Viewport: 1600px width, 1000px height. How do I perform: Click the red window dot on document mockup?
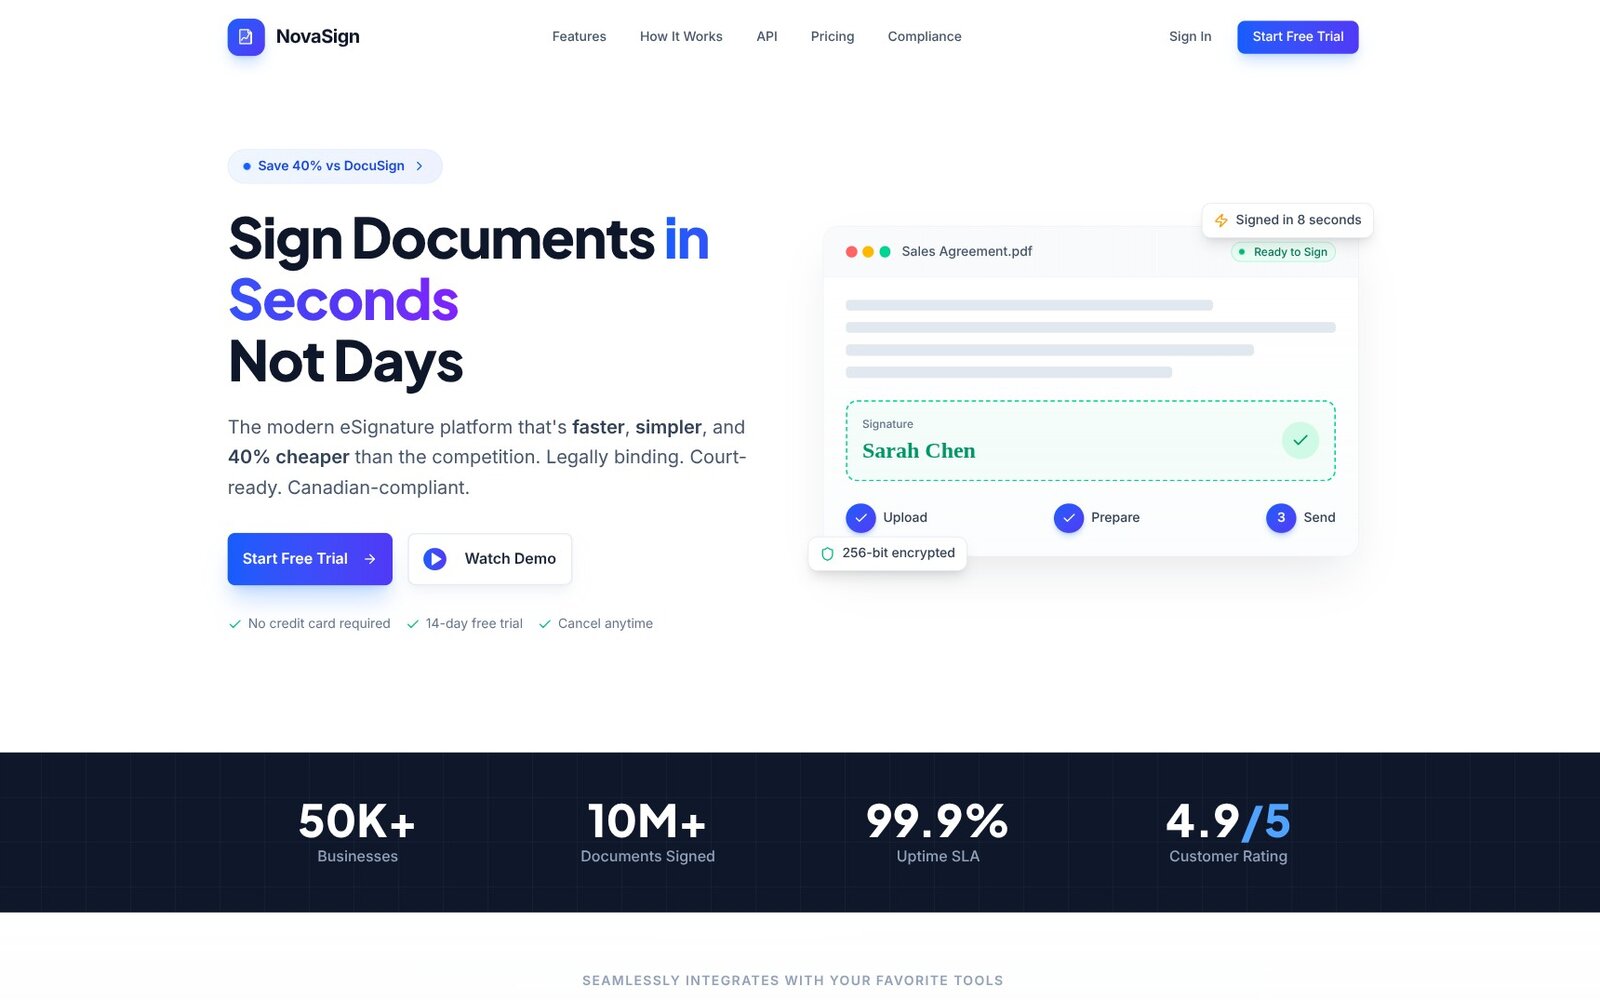(x=852, y=252)
